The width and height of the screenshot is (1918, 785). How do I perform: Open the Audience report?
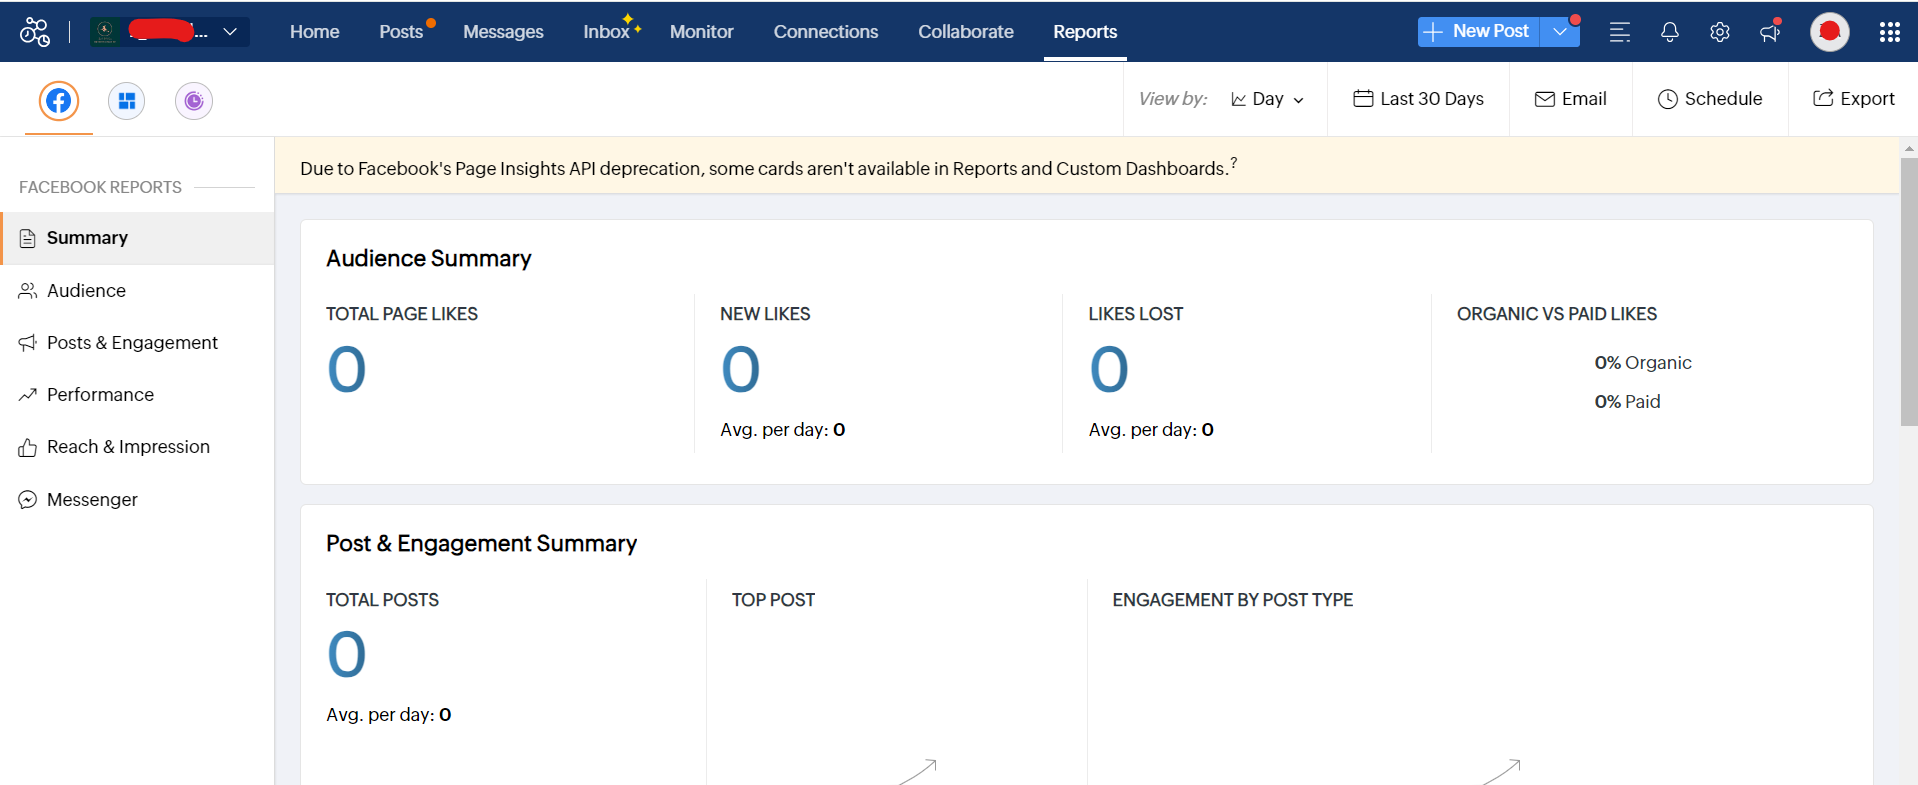click(138, 291)
